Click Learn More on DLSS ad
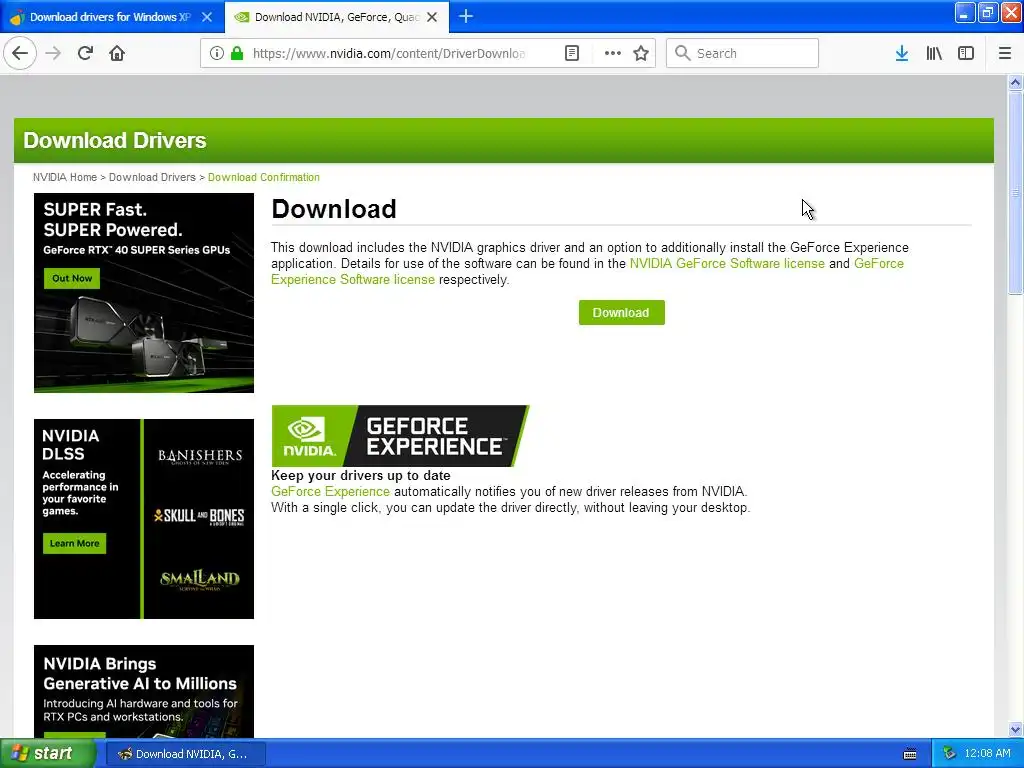The image size is (1024, 768). pyautogui.click(x=74, y=543)
